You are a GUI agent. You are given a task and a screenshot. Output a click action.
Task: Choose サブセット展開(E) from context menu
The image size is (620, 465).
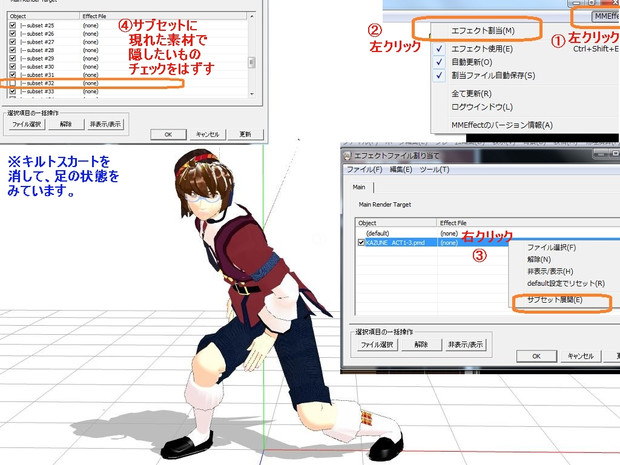(x=555, y=300)
